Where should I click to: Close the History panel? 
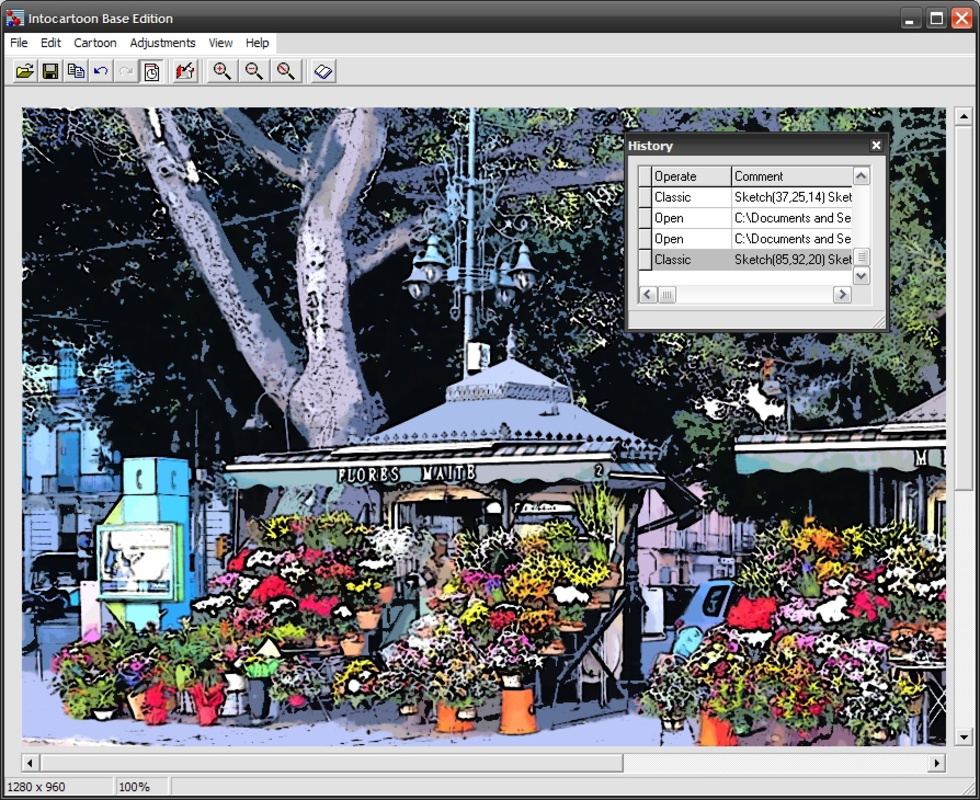(x=876, y=145)
